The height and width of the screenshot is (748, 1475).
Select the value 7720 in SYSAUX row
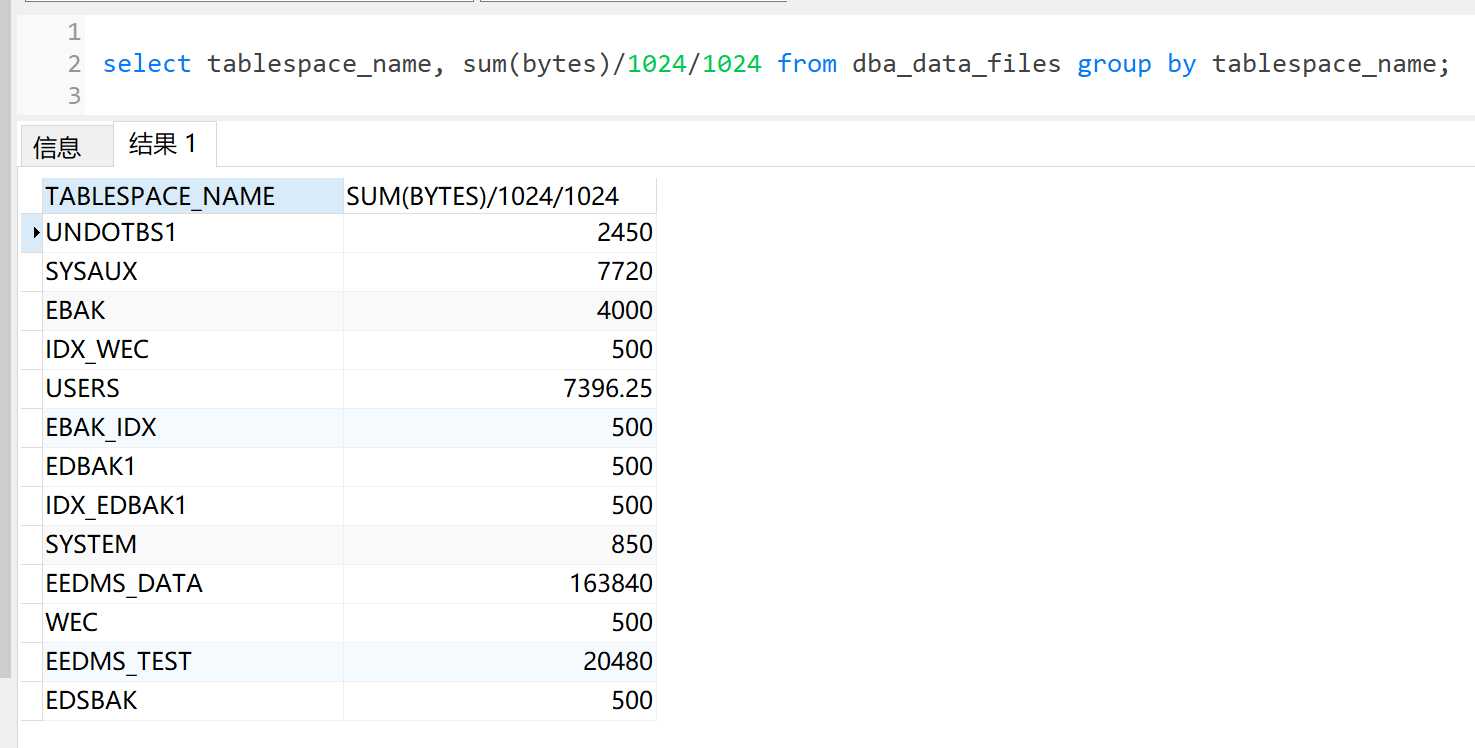coord(500,272)
